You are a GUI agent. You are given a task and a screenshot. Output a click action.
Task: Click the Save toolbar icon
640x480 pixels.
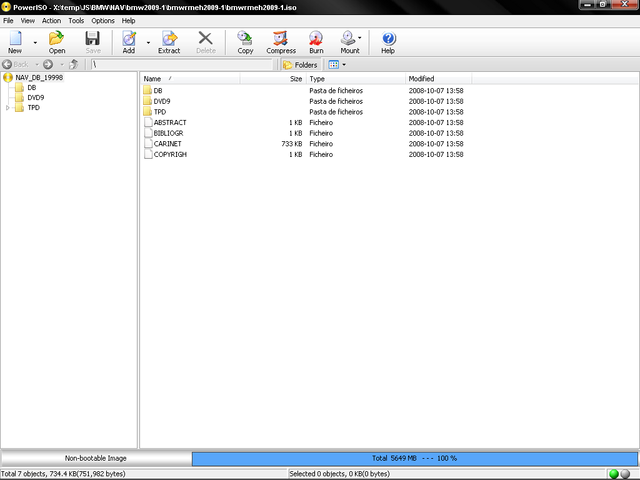(93, 42)
